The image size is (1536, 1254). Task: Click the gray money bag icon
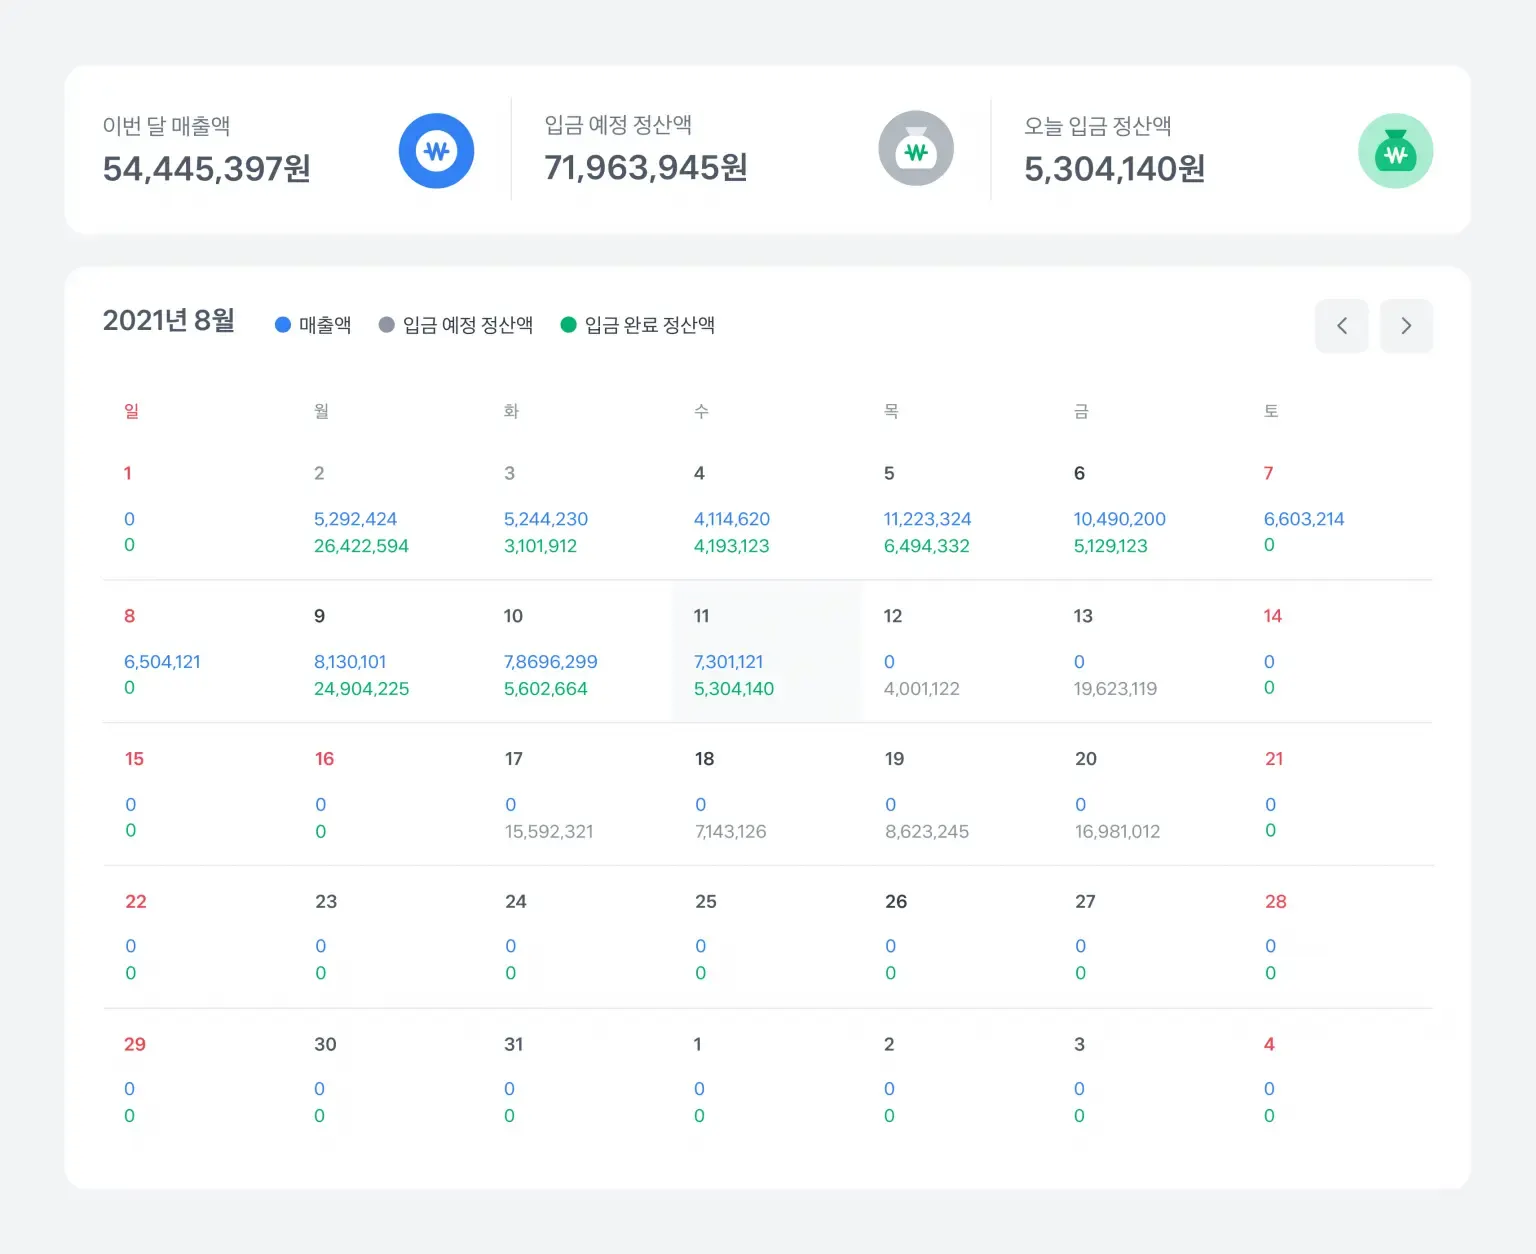pos(916,149)
